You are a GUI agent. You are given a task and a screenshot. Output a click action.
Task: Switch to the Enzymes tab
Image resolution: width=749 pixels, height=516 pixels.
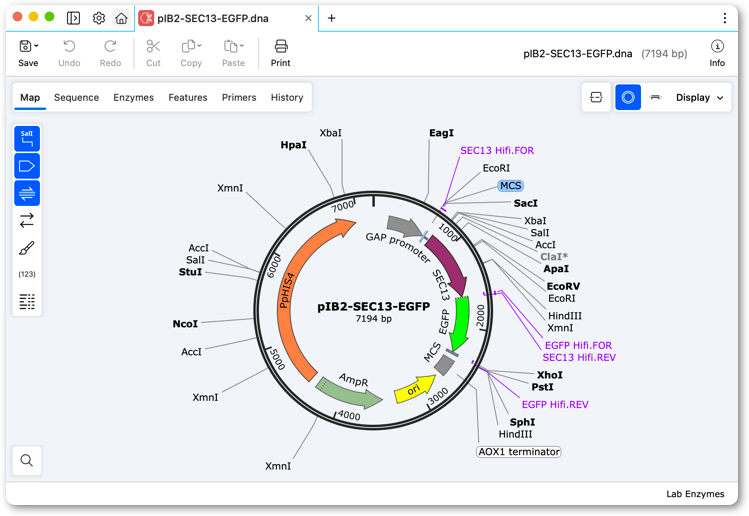pyautogui.click(x=133, y=97)
